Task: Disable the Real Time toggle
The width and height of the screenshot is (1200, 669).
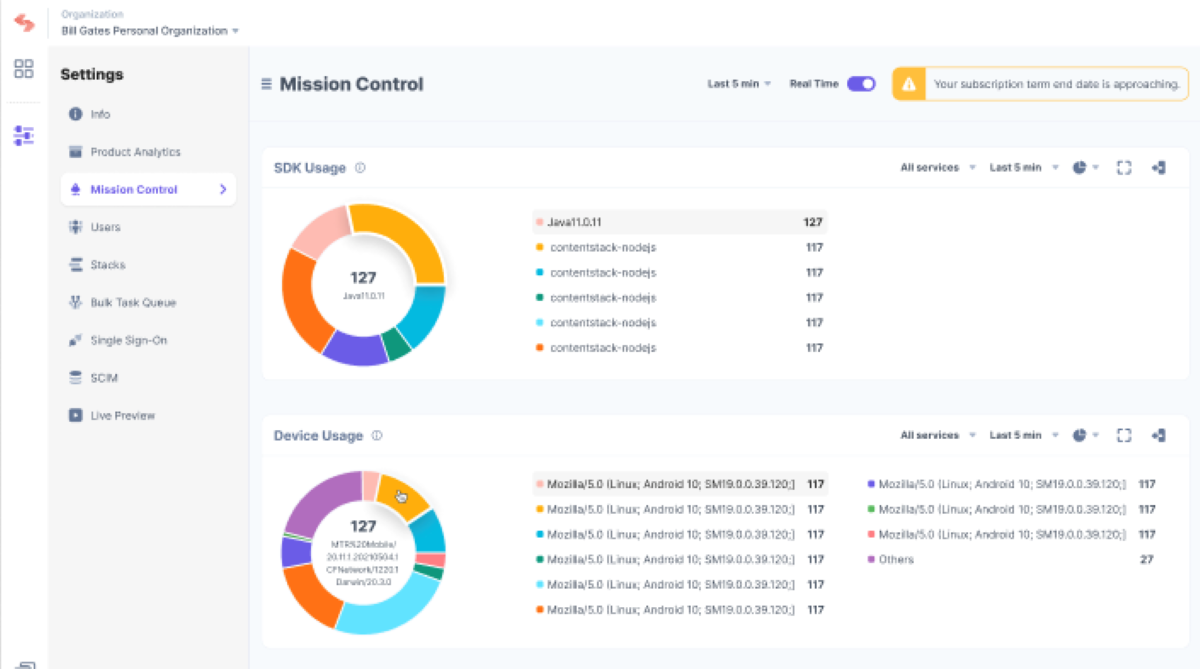Action: point(861,84)
